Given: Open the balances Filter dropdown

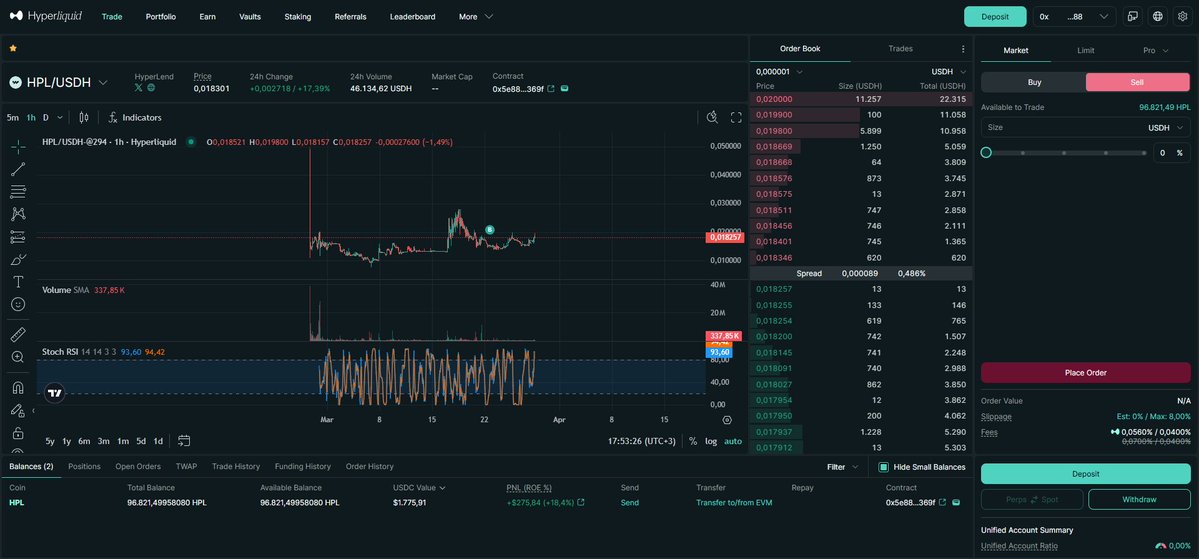Looking at the screenshot, I should [x=843, y=466].
